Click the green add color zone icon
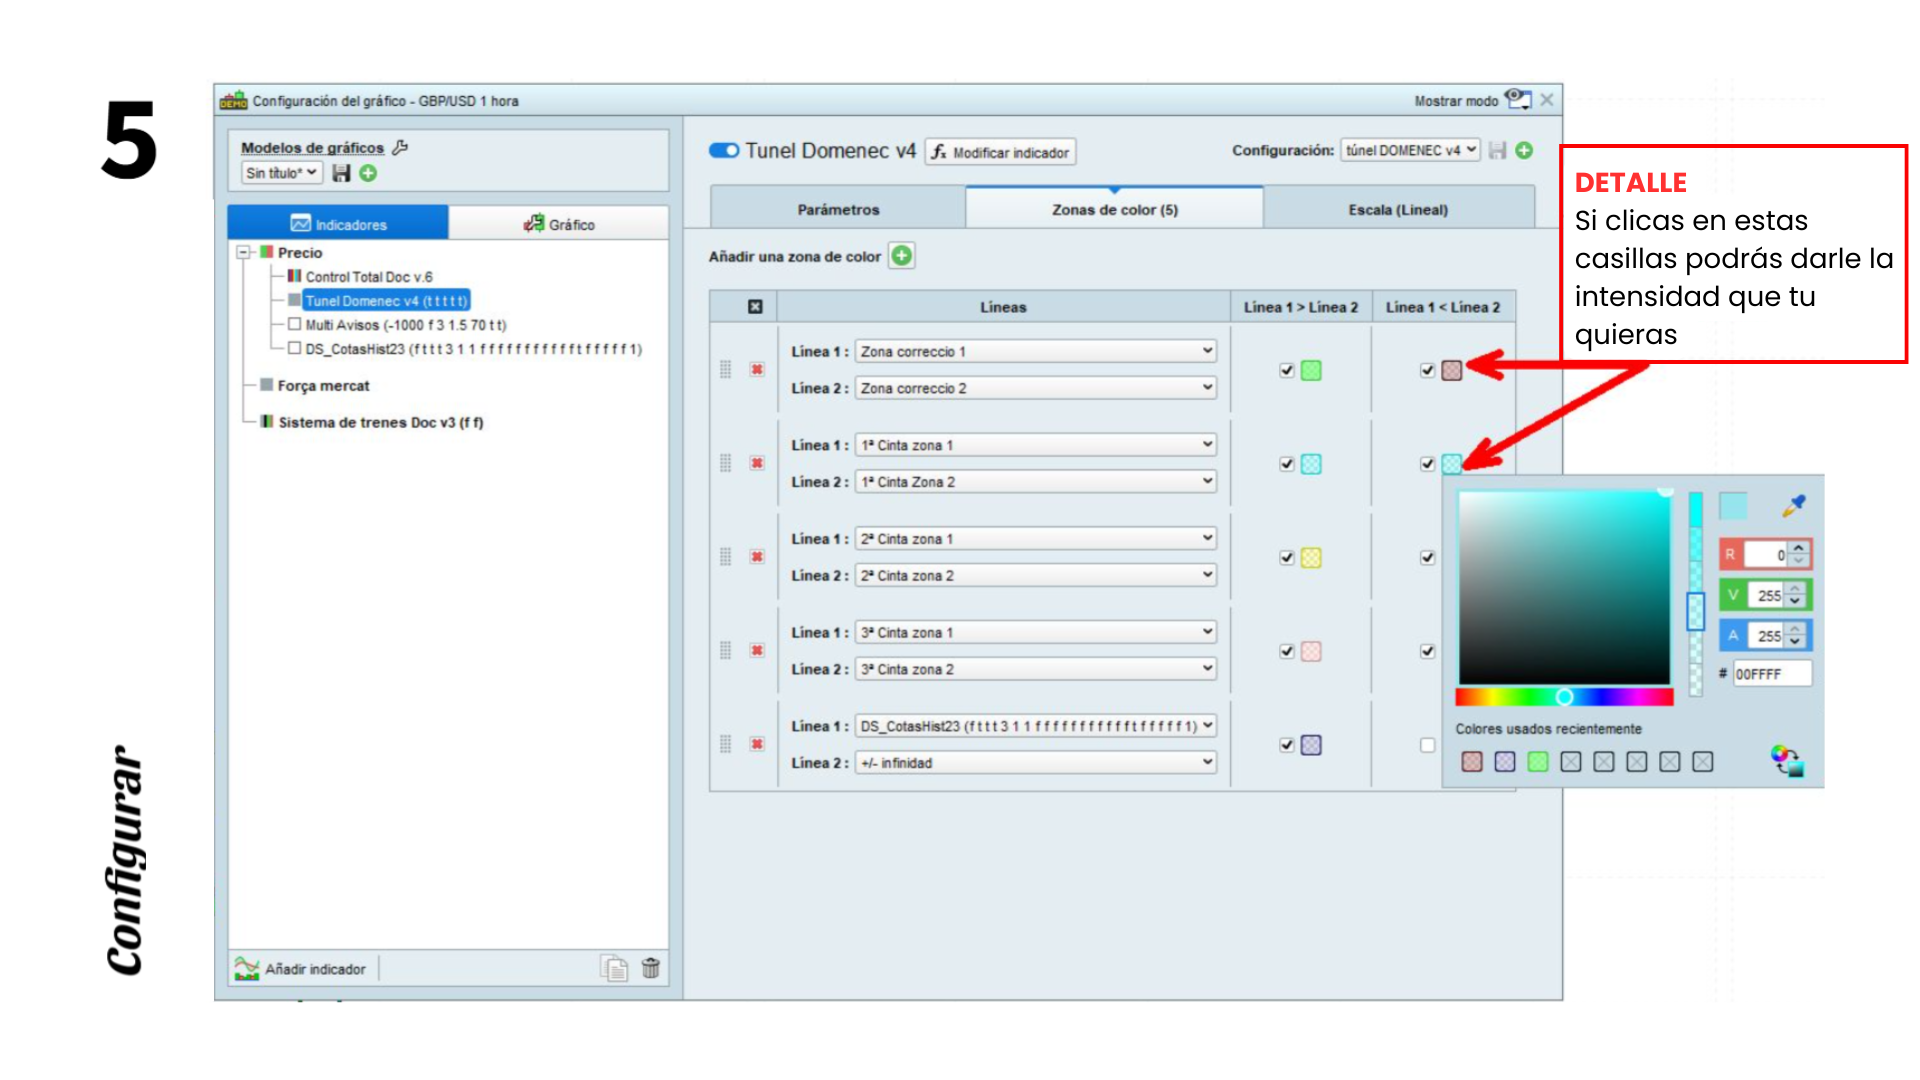The width and height of the screenshot is (1920, 1080). tap(901, 256)
